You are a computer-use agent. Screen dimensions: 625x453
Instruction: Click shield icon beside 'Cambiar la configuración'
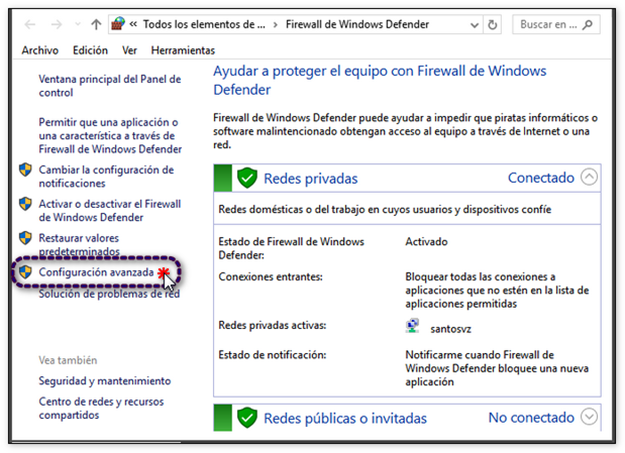26,169
